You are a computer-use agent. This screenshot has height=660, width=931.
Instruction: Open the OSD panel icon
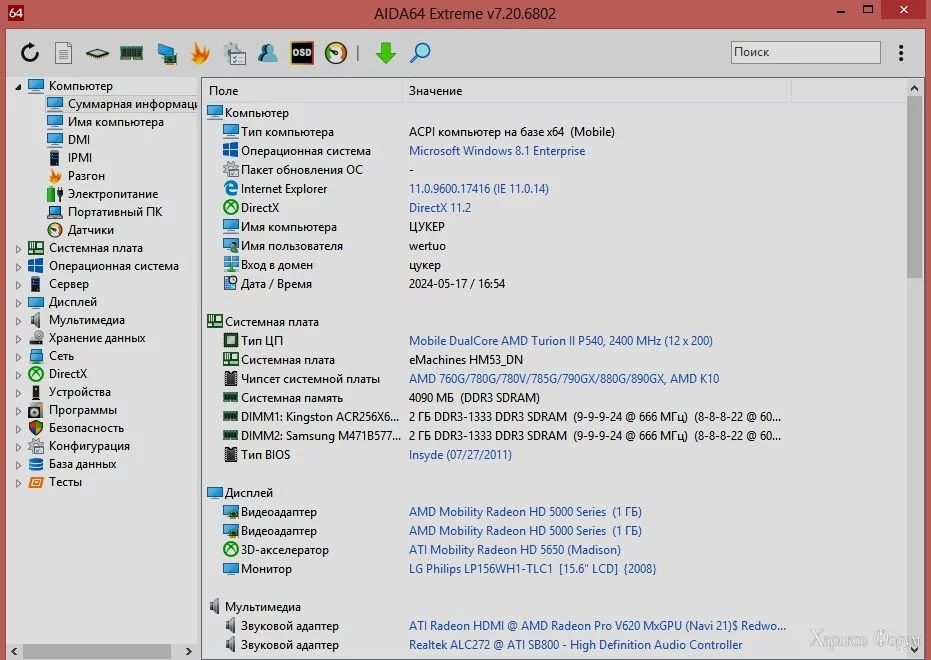tap(302, 53)
